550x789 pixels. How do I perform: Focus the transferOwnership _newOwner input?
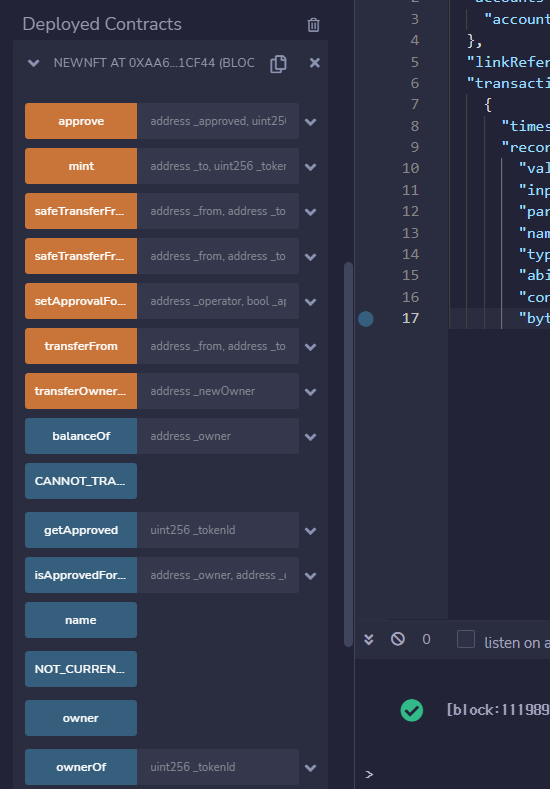click(x=218, y=391)
